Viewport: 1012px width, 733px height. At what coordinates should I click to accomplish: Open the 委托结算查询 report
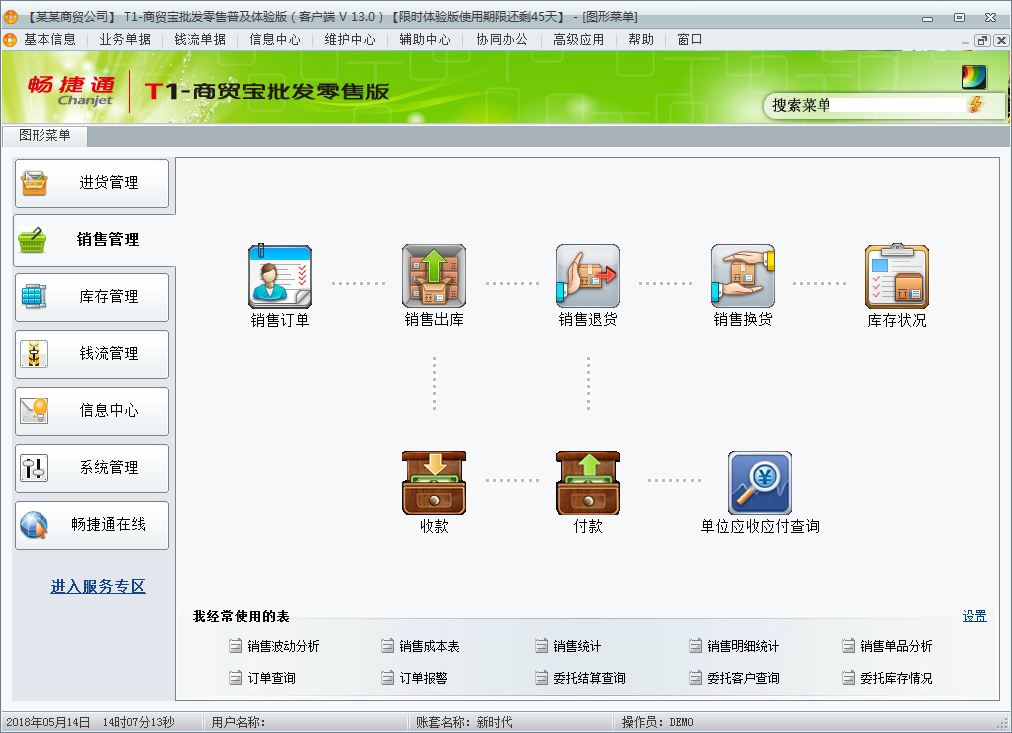pos(589,678)
